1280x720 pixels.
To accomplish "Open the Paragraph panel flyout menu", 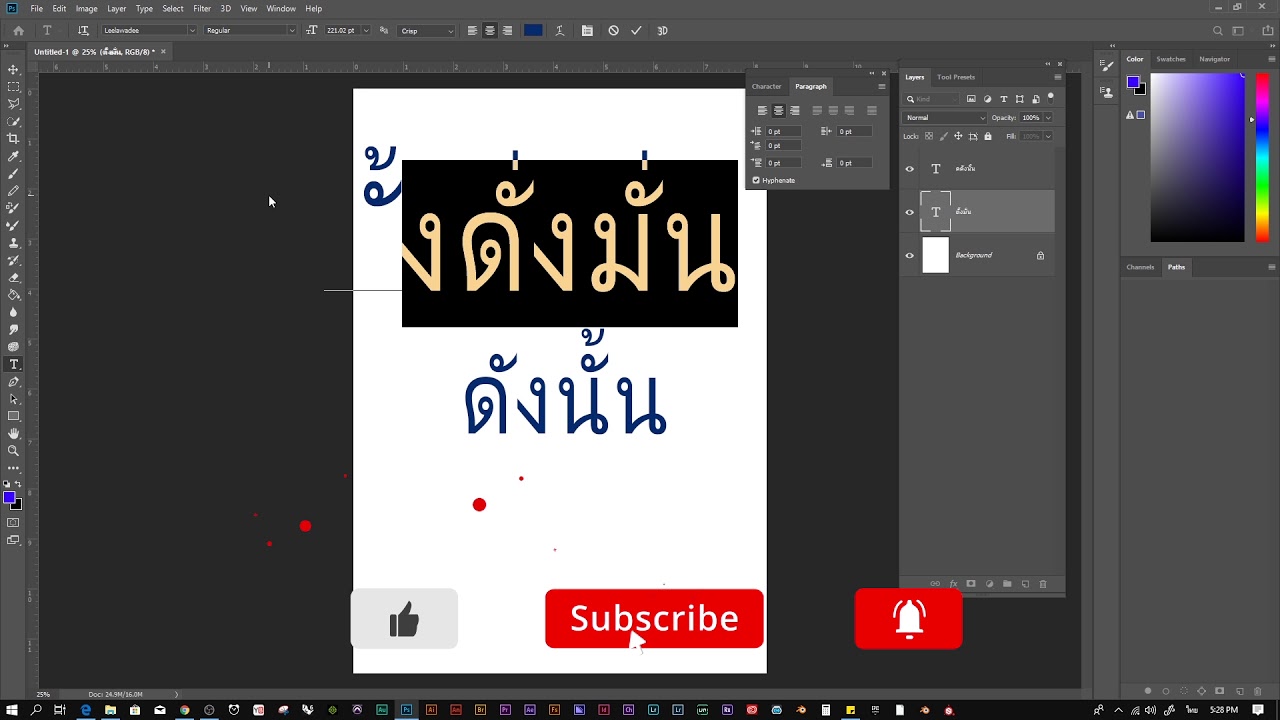I will click(881, 87).
